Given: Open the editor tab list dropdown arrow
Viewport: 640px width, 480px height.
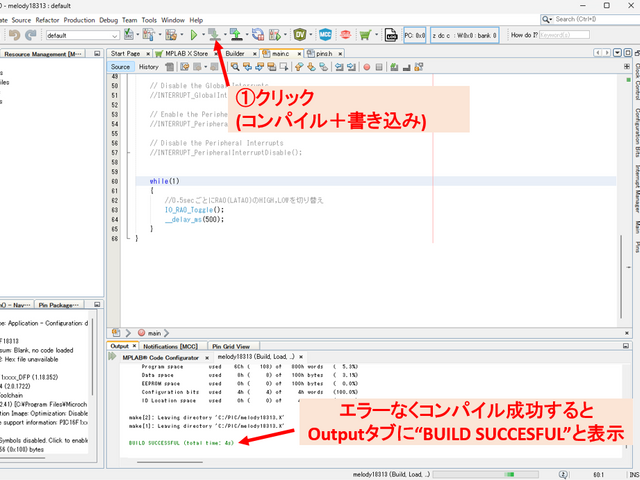Looking at the screenshot, I should point(617,53).
